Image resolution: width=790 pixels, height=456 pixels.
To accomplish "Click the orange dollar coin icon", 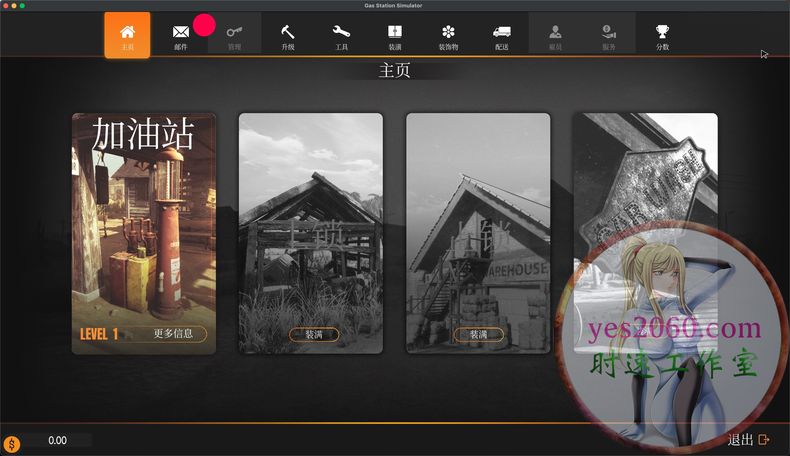I will pos(12,443).
